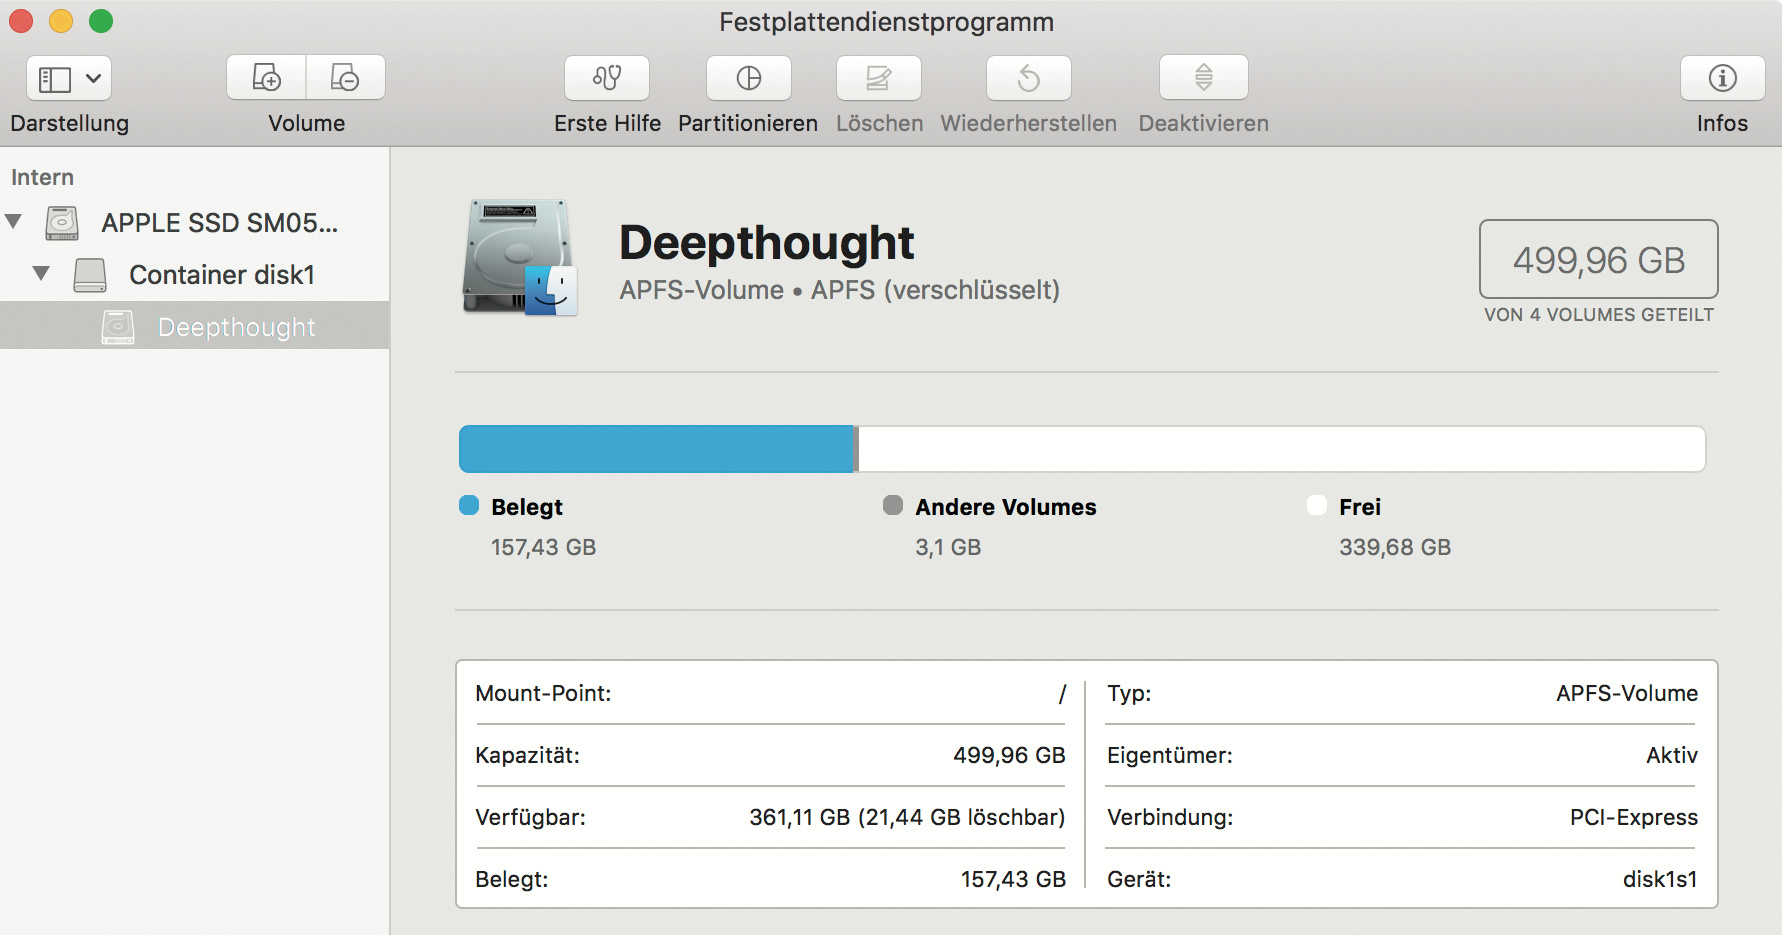Select APPLE SSD SM05 drive in sidebar
Screen dimensions: 1782x935
click(x=219, y=223)
